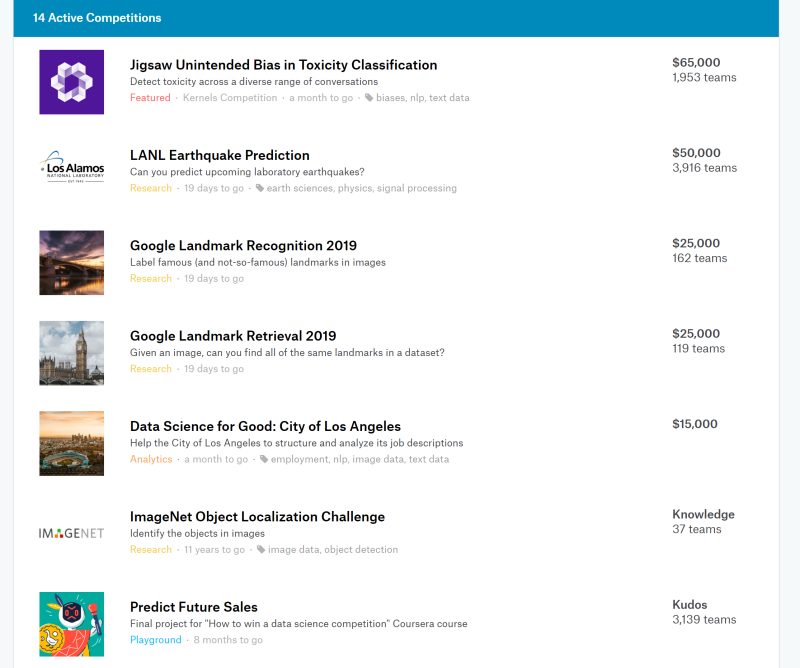Screen dimensions: 800x668
Task: Click the $50,000 prize amount
Action: pyautogui.click(x=696, y=153)
